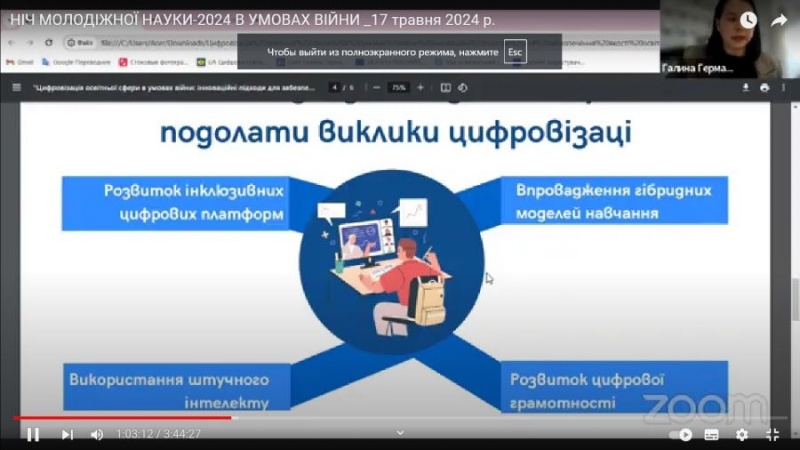800x450 pixels.
Task: Zoom out the PDF with minus
Action: [x=376, y=88]
